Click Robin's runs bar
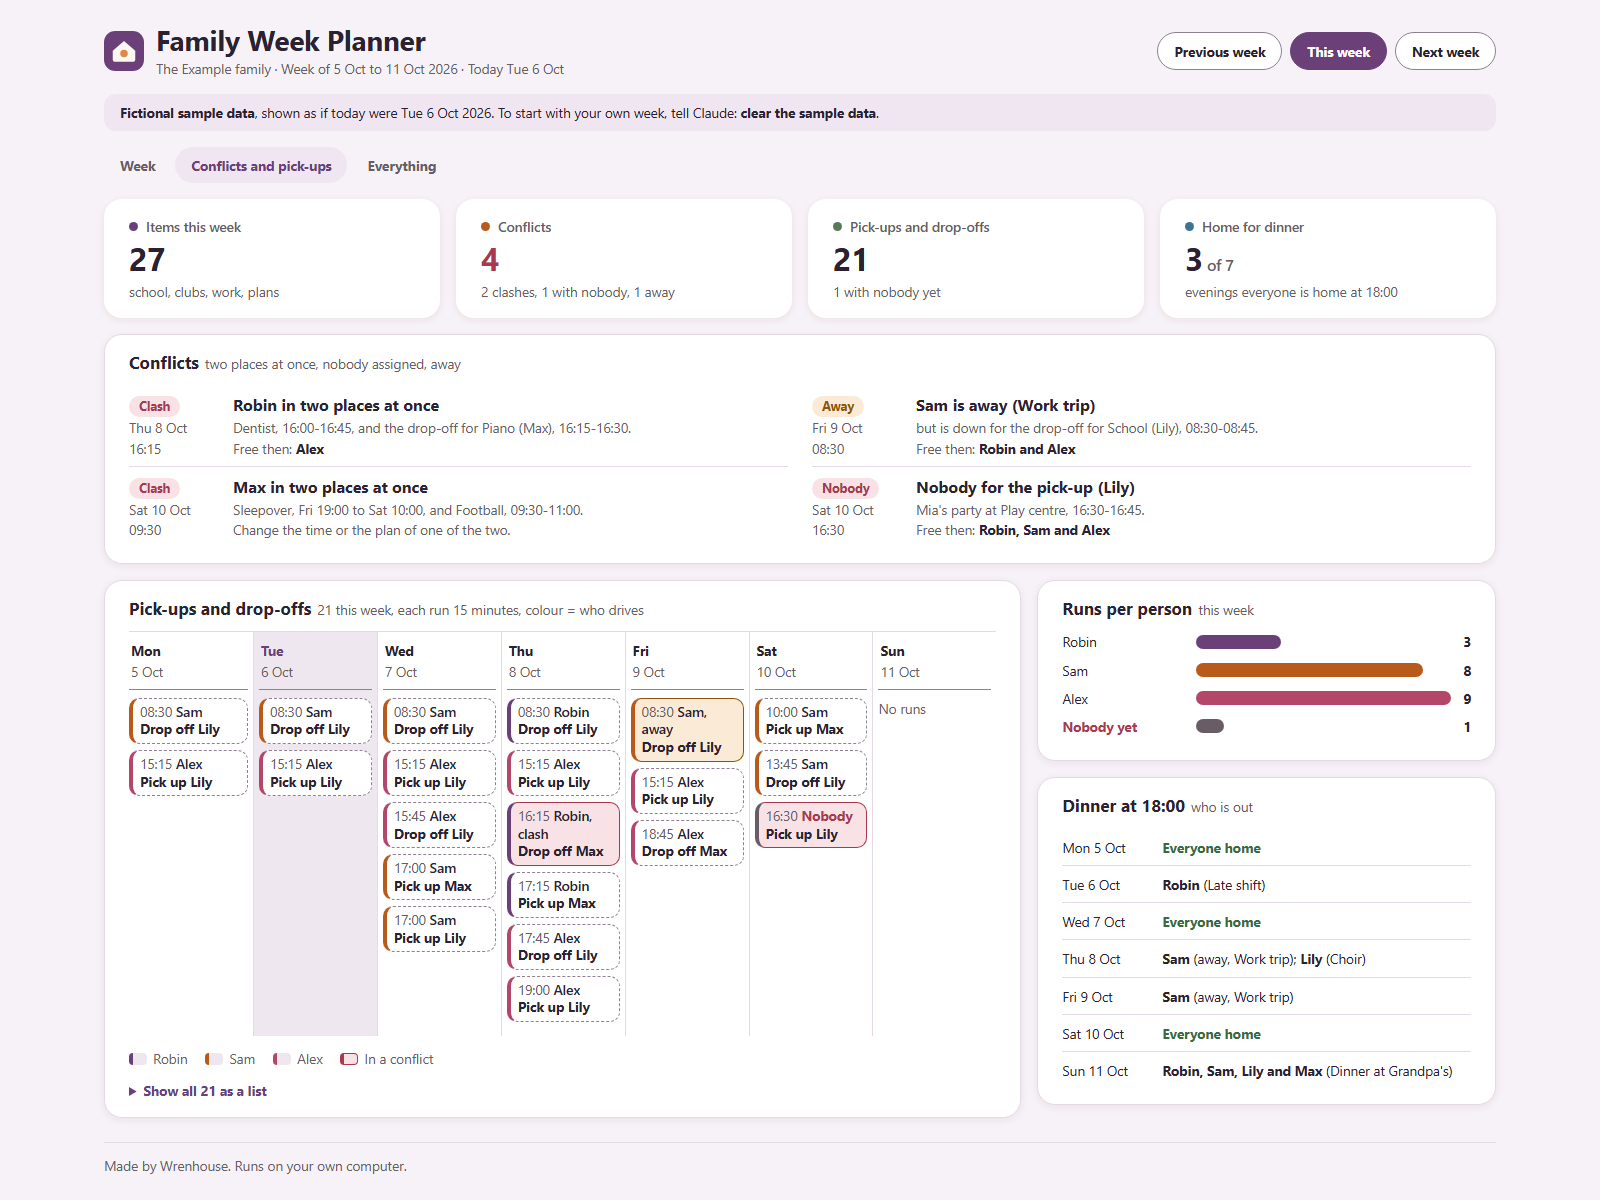Screen dimensions: 1600x1200 tap(1238, 642)
